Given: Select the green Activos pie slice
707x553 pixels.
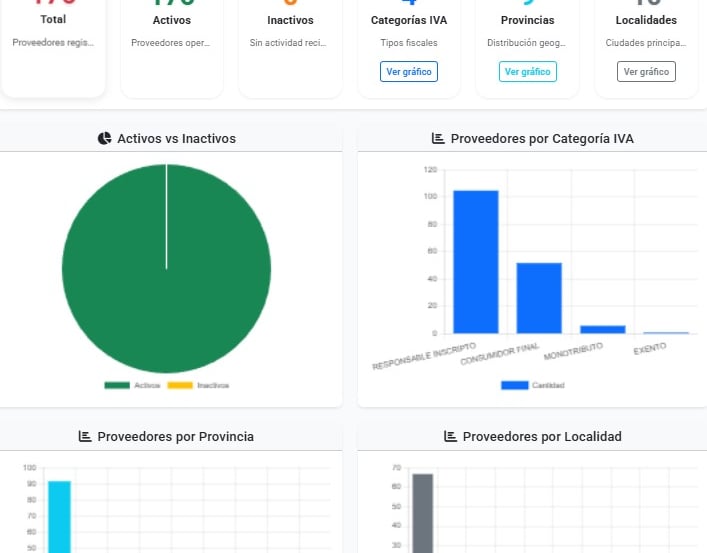Looking at the screenshot, I should 166,269.
